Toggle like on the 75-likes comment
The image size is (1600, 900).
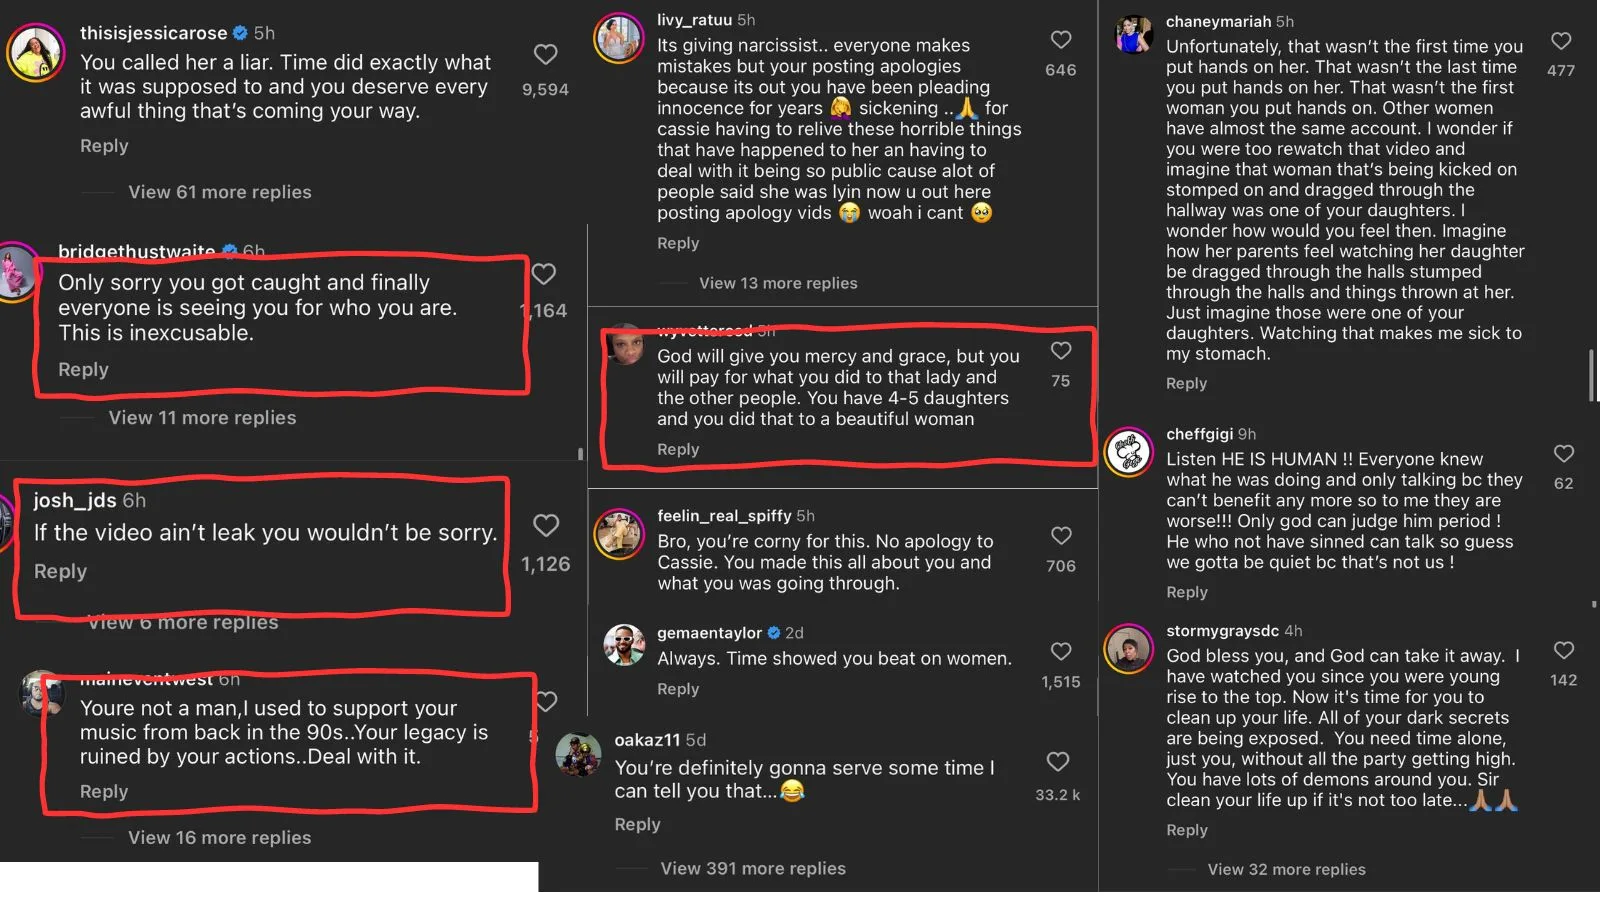(x=1061, y=351)
